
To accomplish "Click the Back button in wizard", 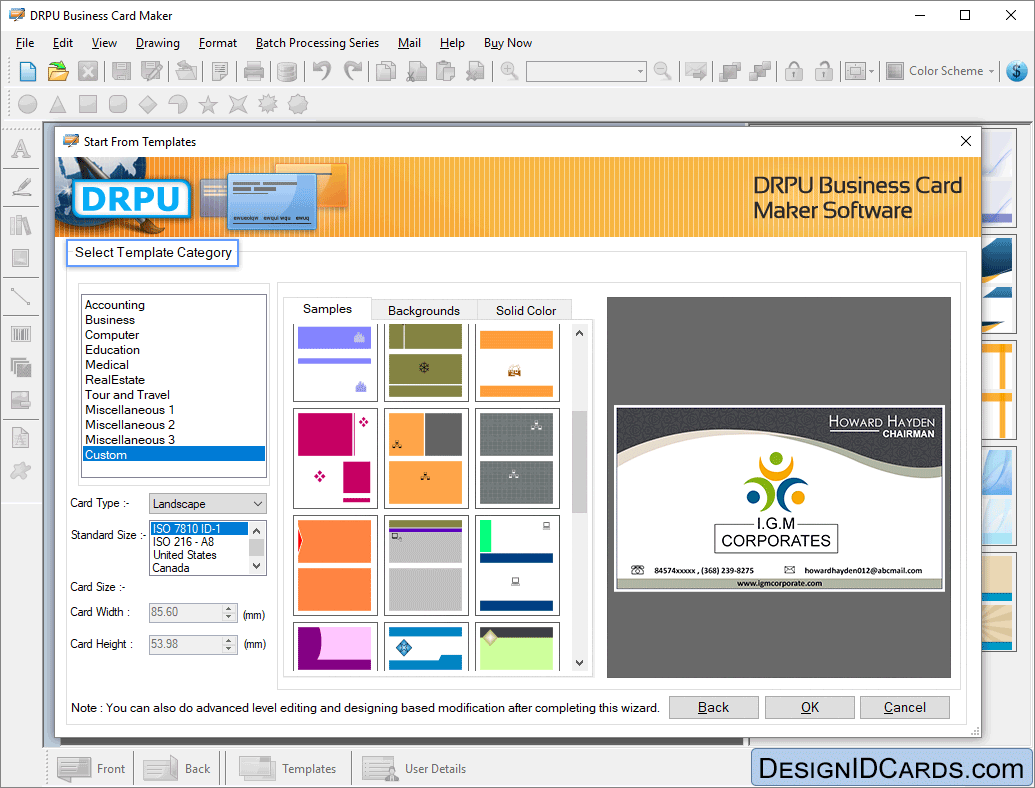I will tap(714, 707).
